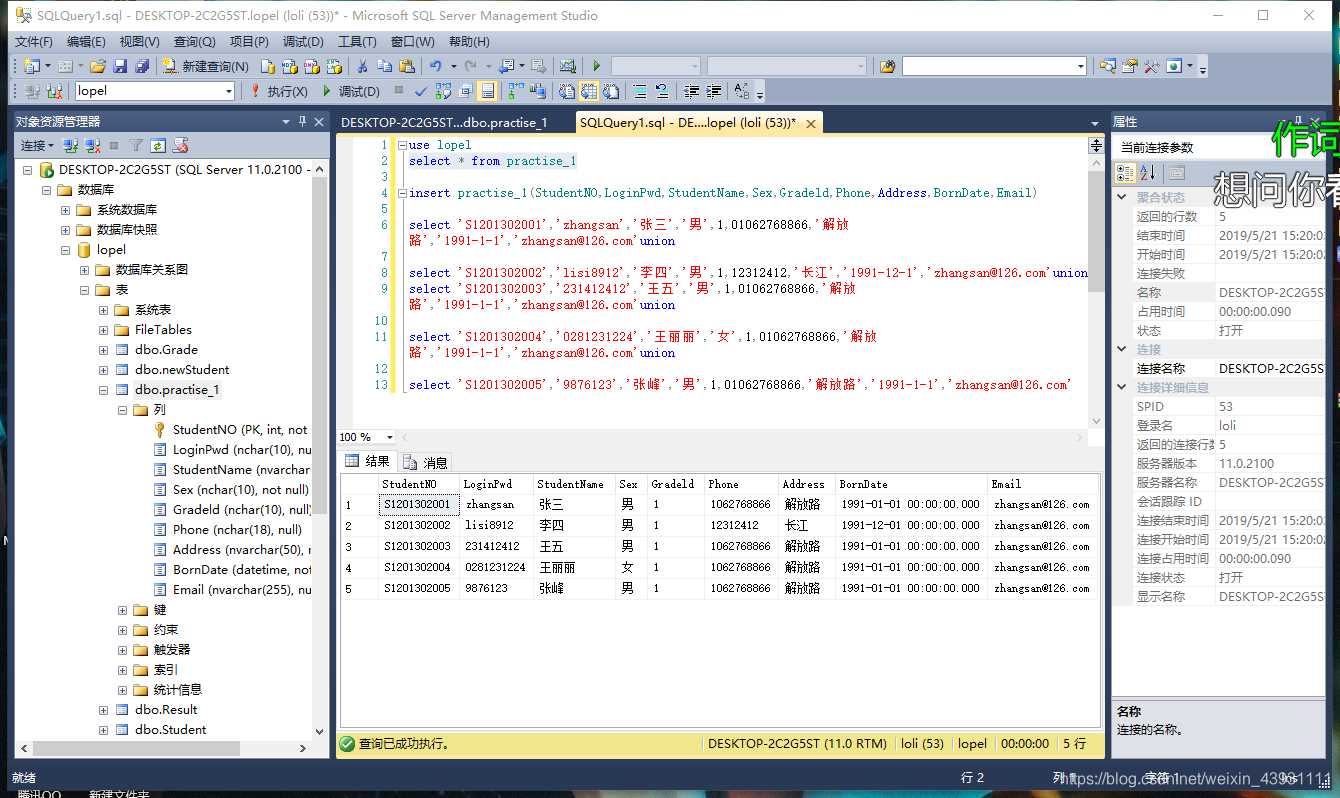Undo the last edit with undo arrow

click(436, 66)
